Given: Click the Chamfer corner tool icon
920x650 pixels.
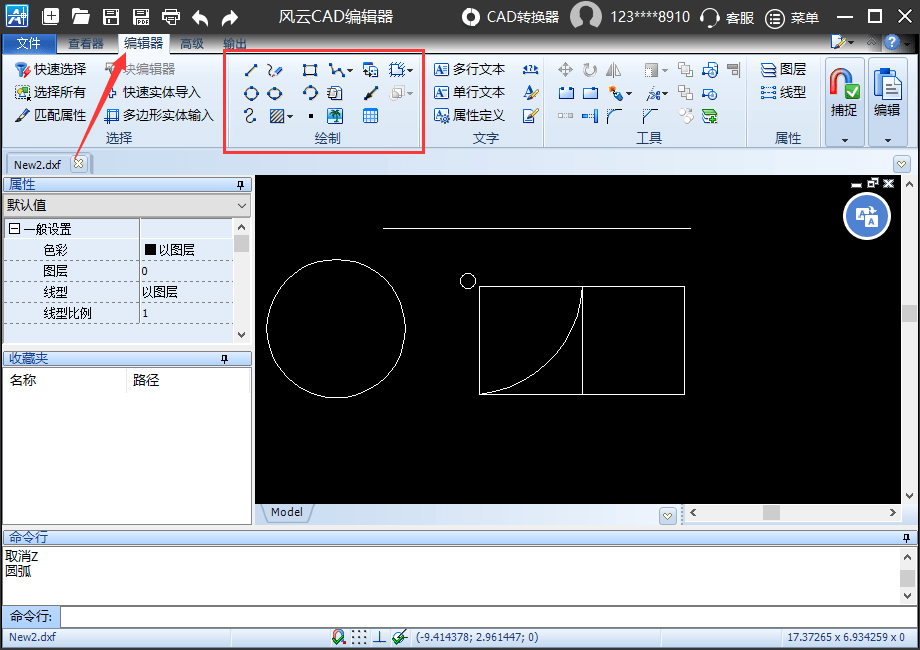Looking at the screenshot, I should (650, 116).
